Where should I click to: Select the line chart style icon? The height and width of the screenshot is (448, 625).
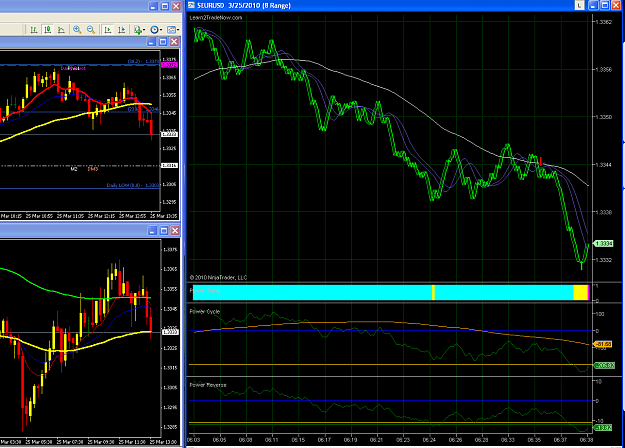pos(61,30)
